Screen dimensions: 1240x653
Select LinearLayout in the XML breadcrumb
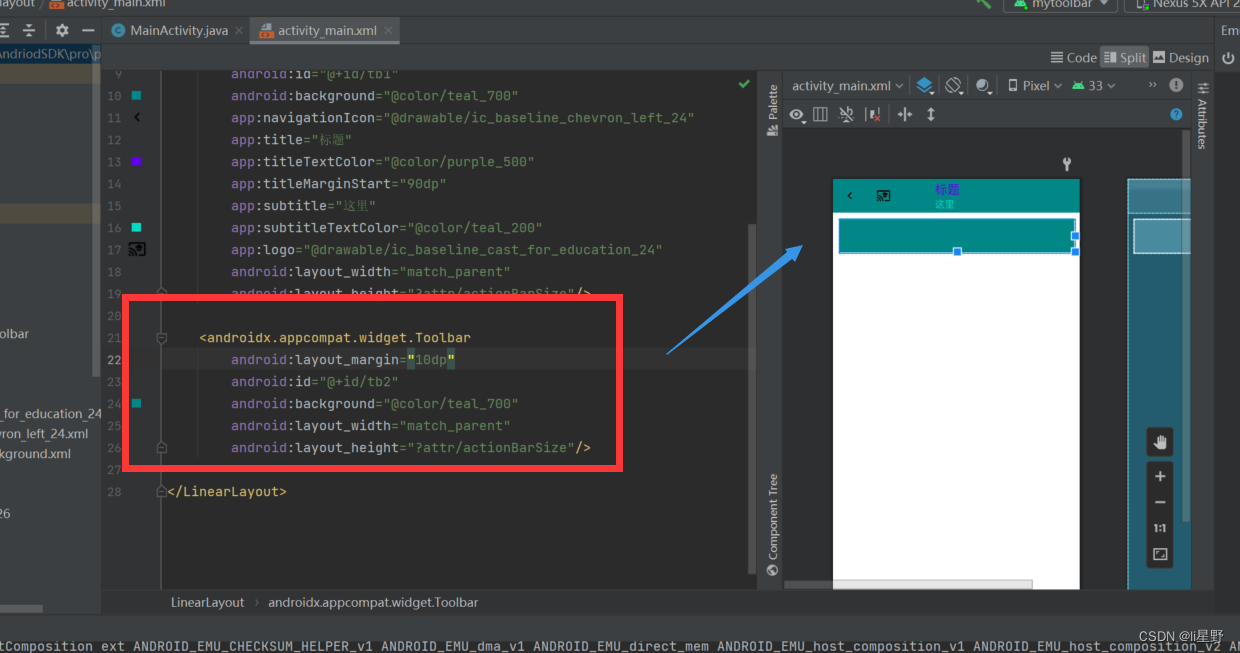tap(207, 602)
